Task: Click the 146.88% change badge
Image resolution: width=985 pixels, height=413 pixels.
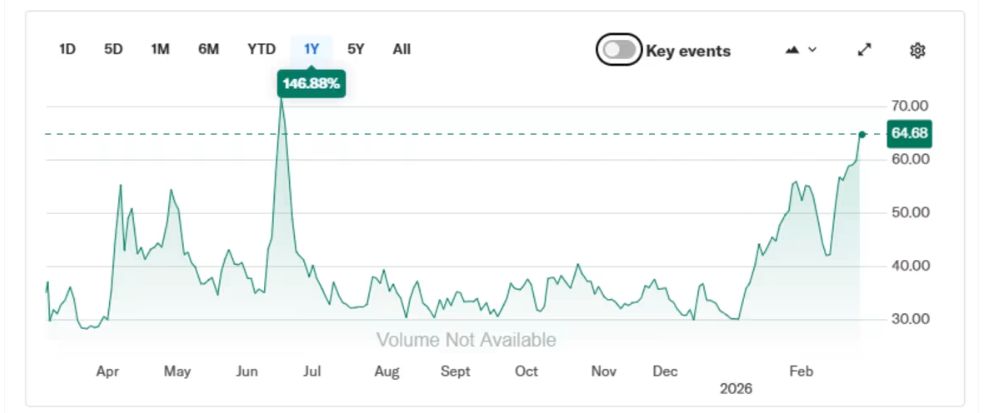Action: (311, 84)
